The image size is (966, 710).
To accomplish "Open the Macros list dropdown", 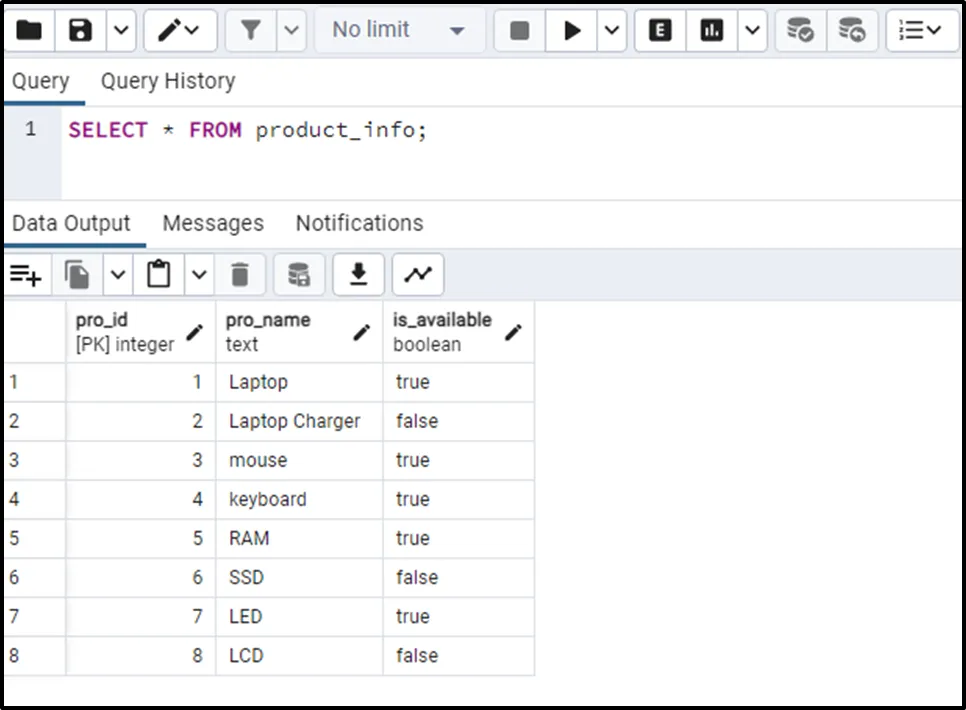I will coord(921,31).
